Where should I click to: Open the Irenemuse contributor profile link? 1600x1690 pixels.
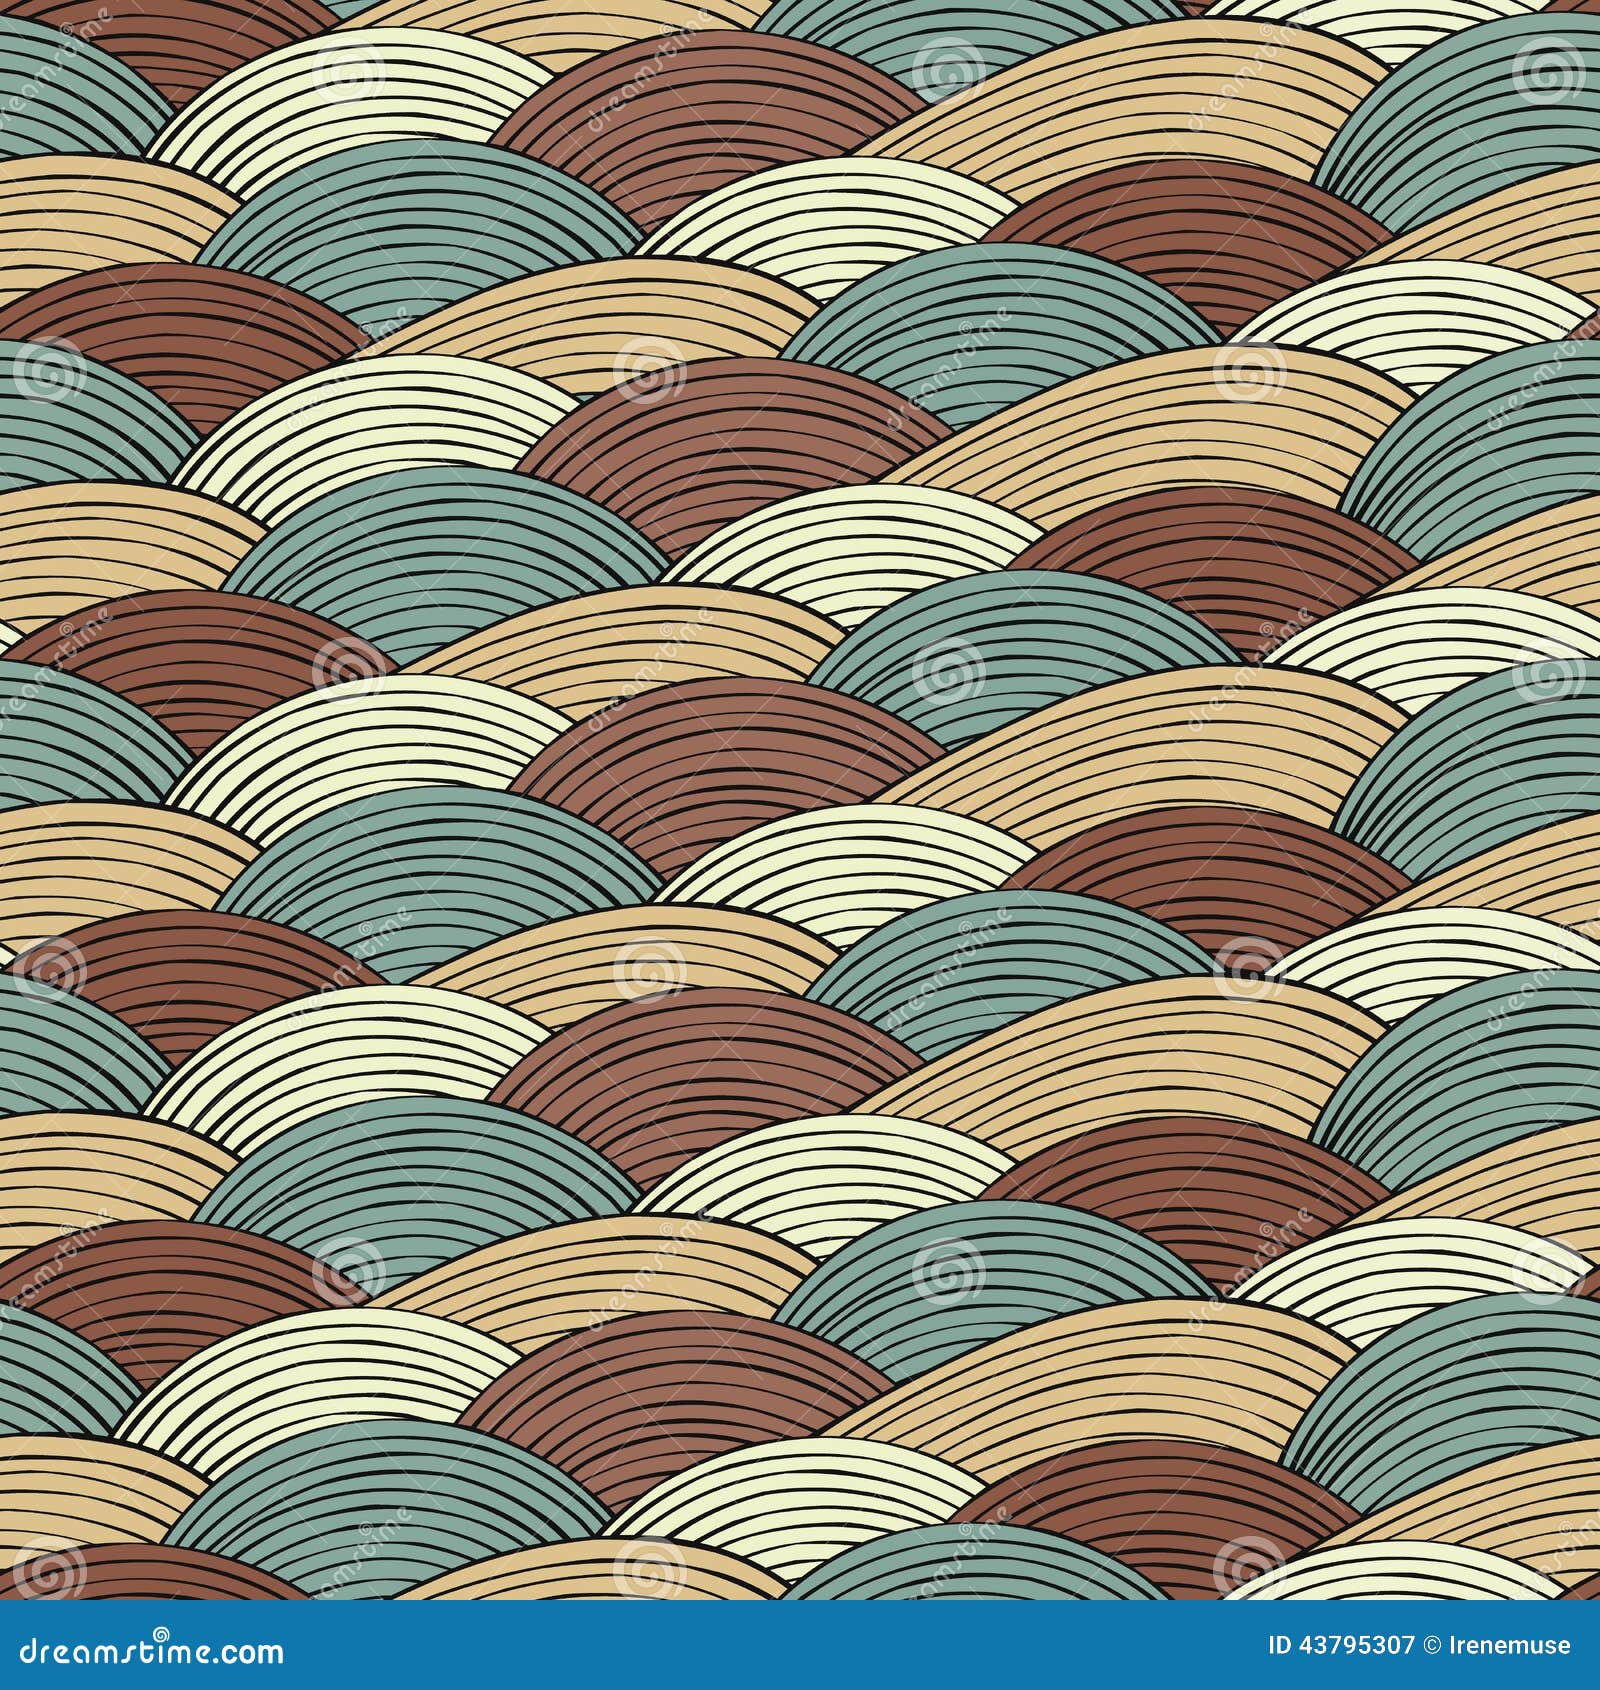1510,1645
